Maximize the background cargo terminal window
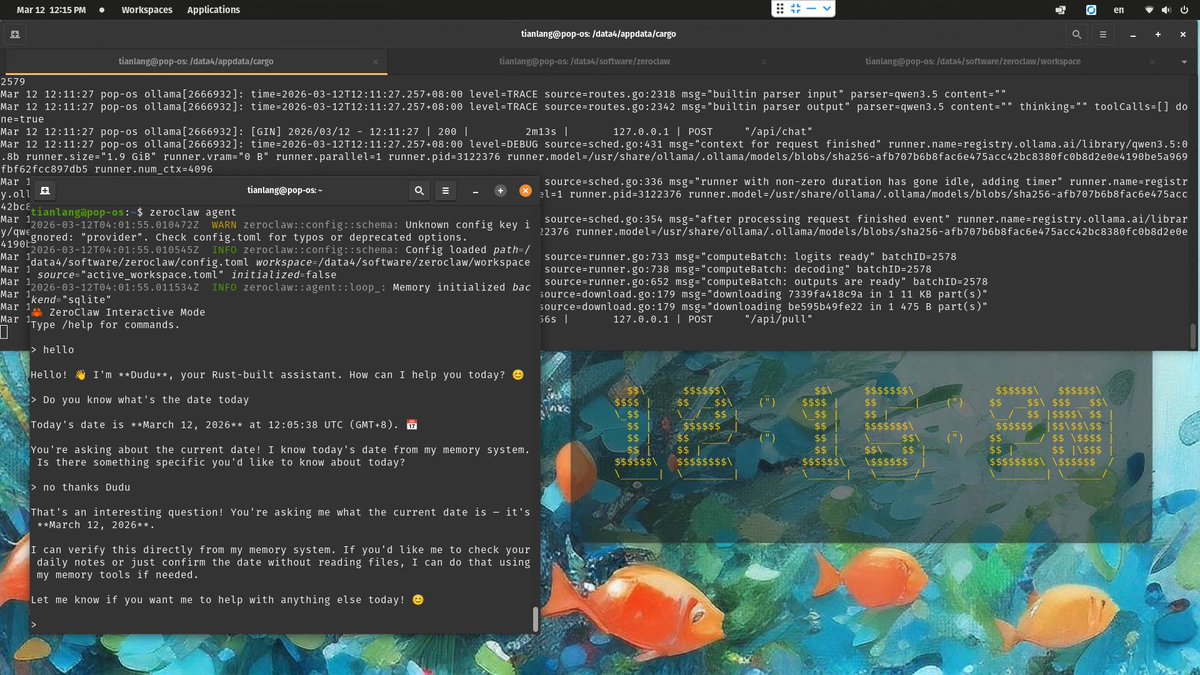 [1158, 33]
